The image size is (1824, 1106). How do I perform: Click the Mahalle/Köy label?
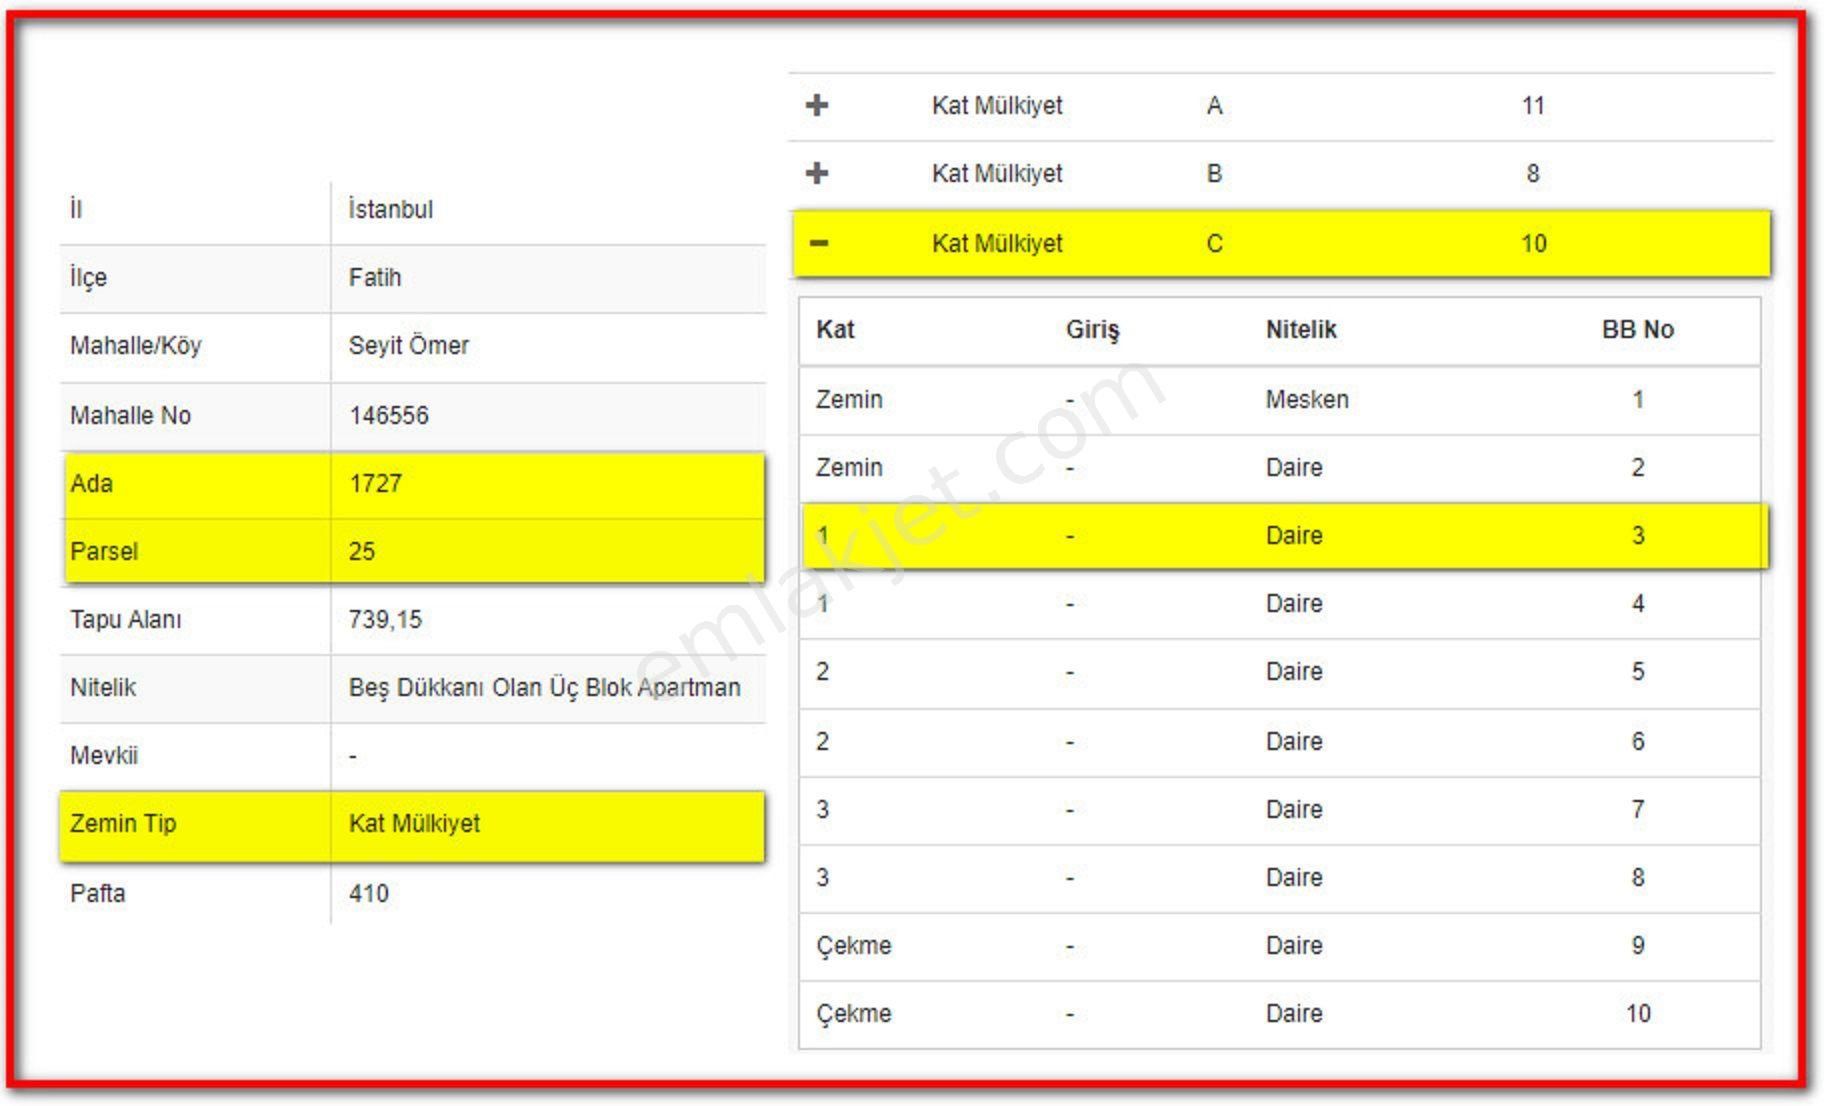(135, 346)
